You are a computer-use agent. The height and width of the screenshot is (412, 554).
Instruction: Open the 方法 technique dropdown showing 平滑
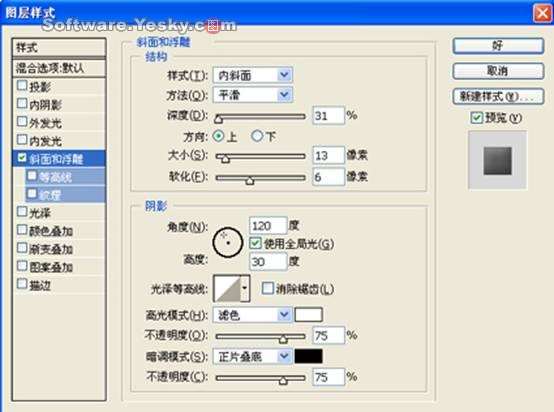[253, 95]
